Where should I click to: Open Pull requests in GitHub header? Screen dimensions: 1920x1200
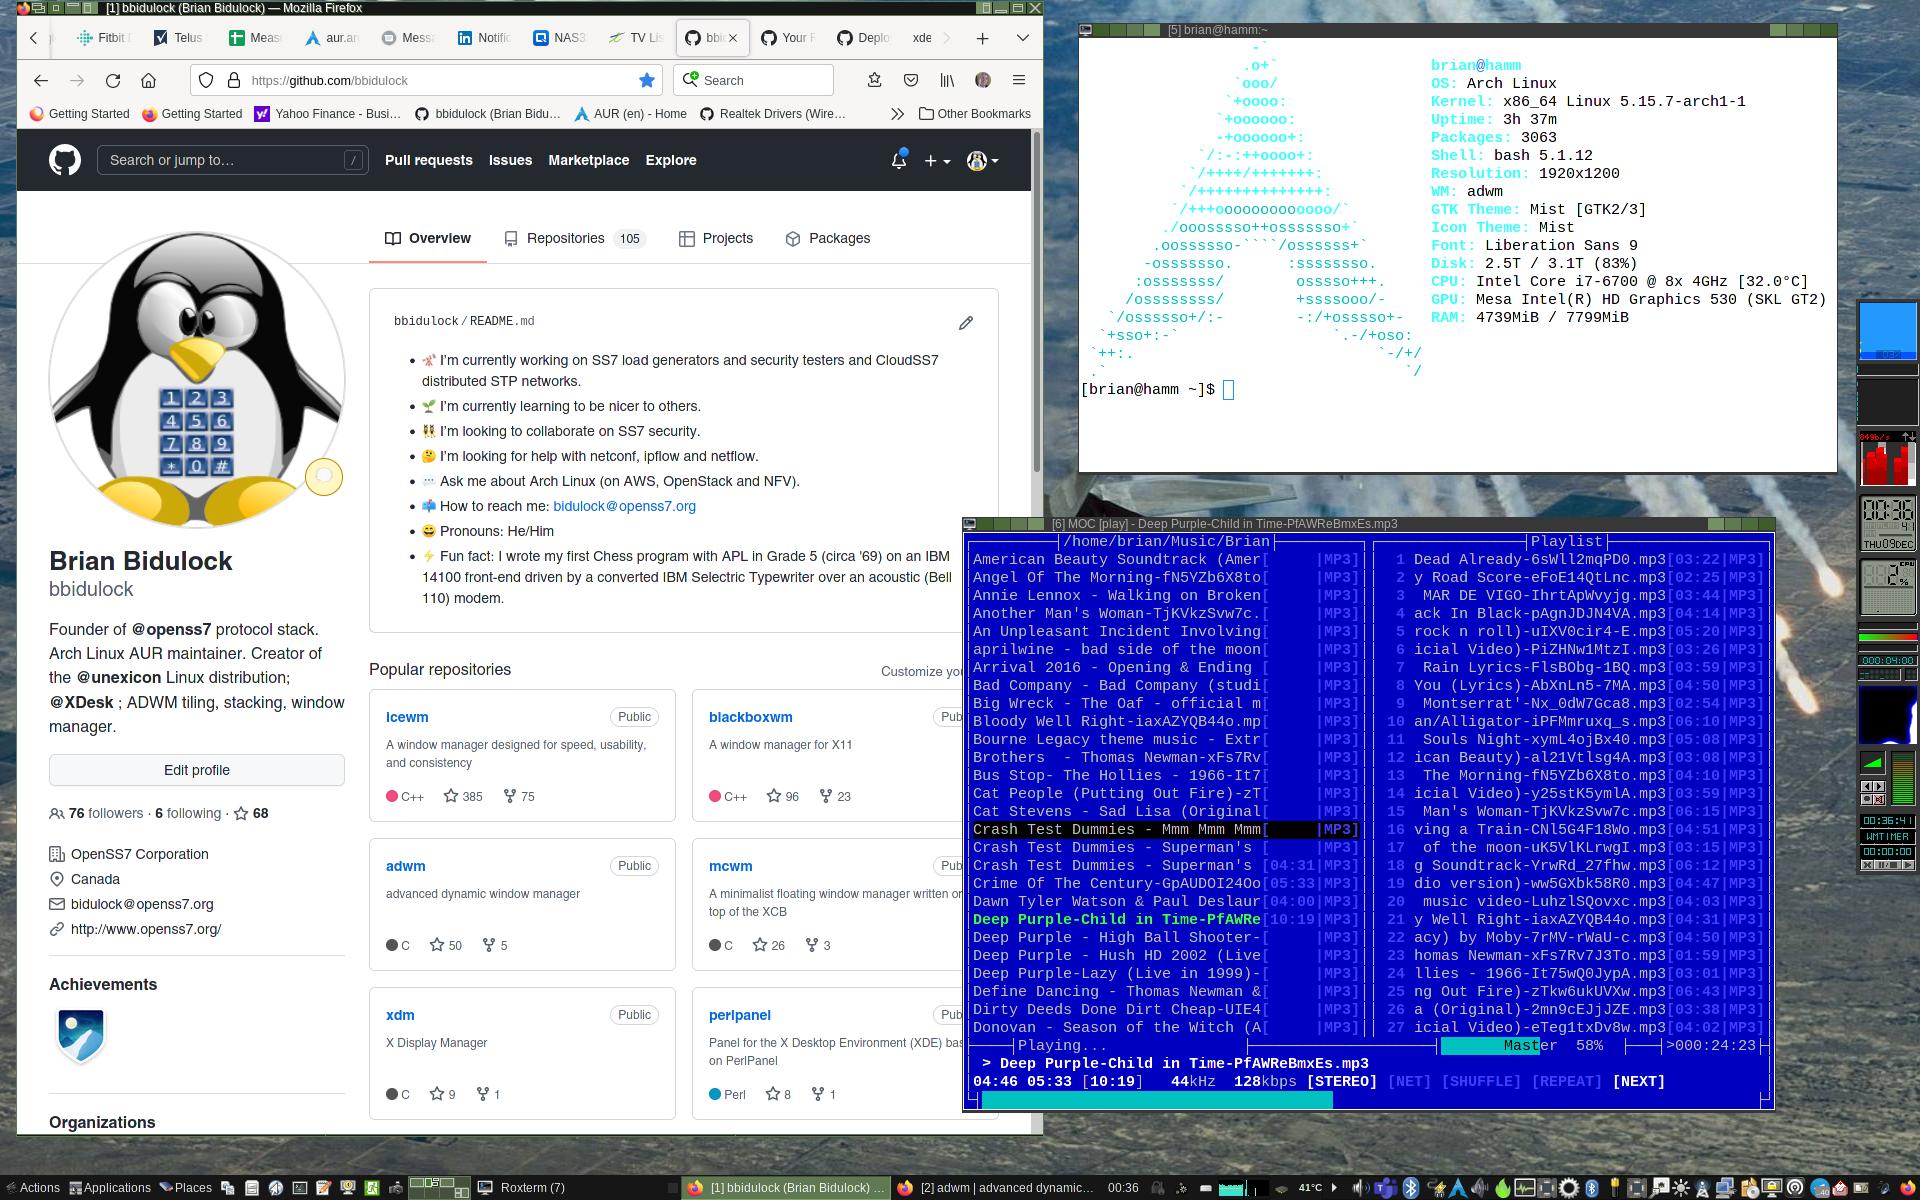coord(428,160)
